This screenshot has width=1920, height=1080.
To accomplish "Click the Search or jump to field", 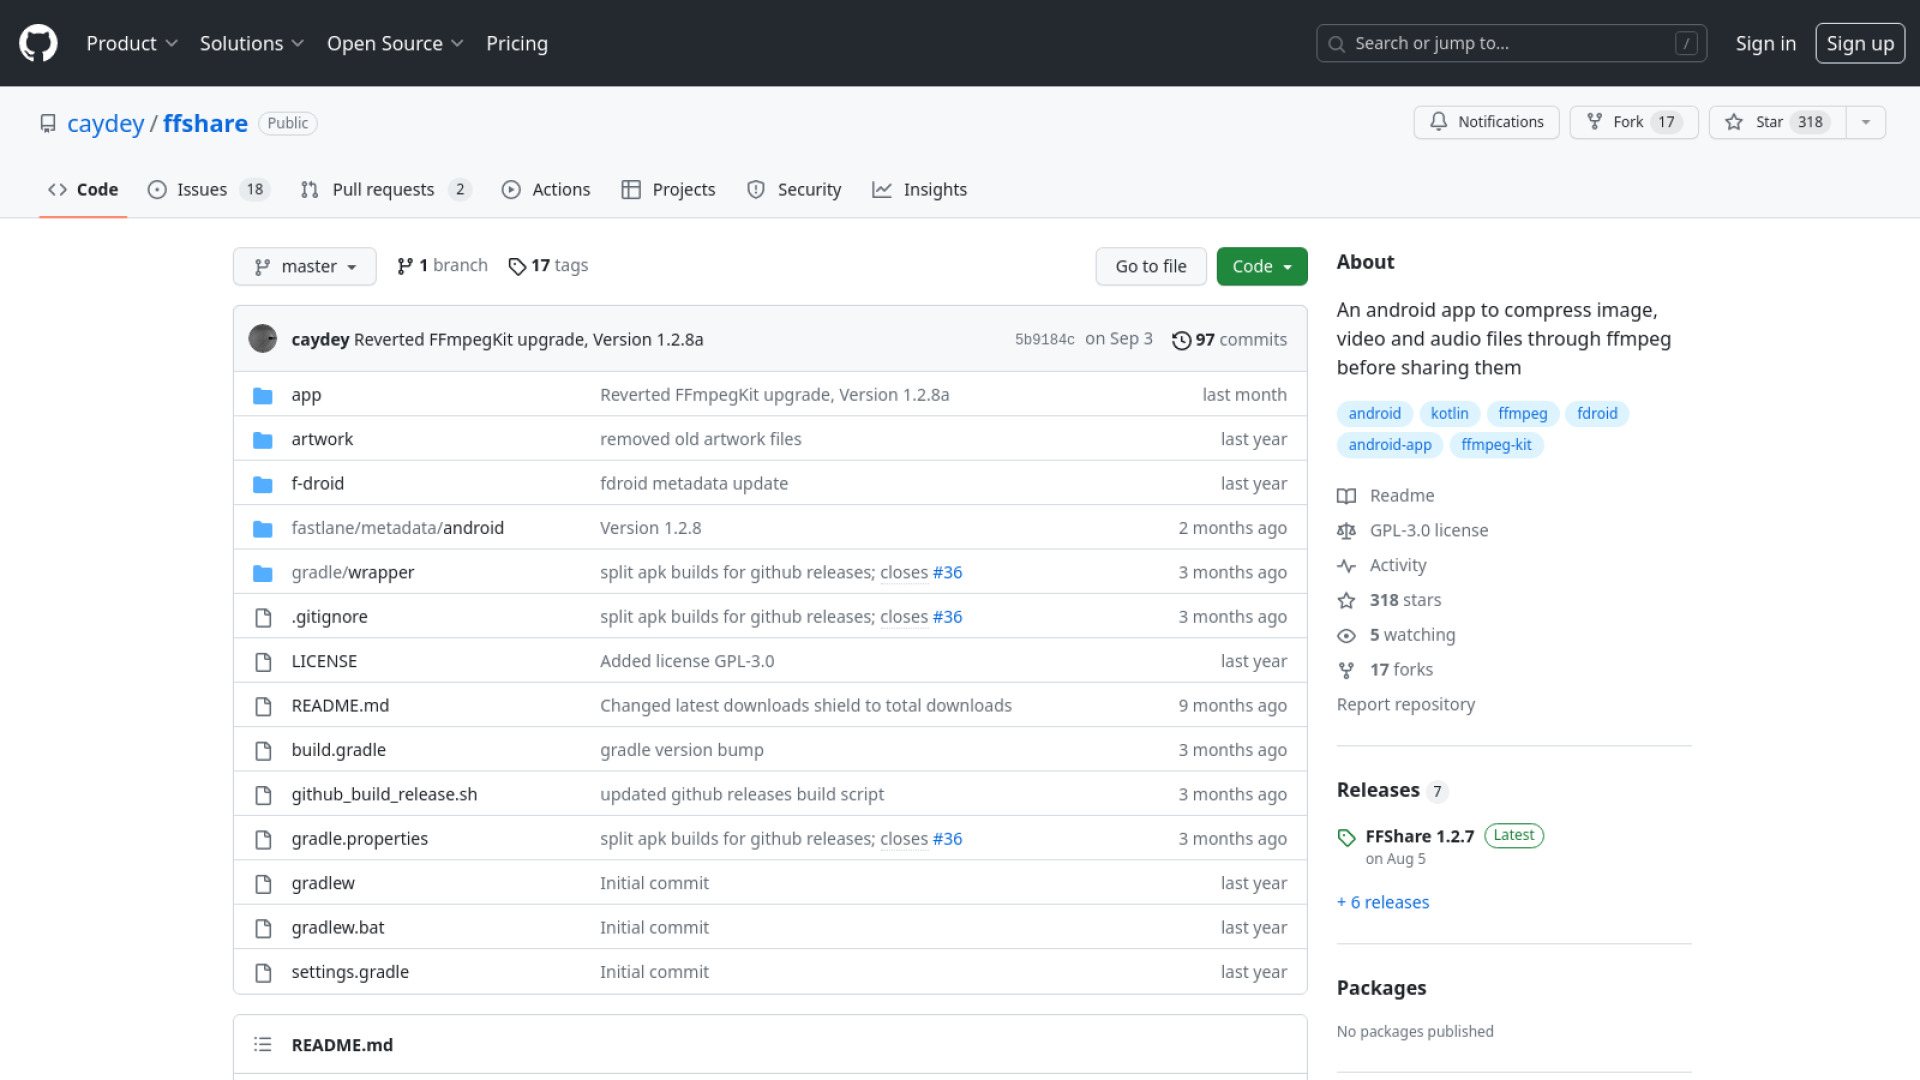I will pyautogui.click(x=1510, y=44).
